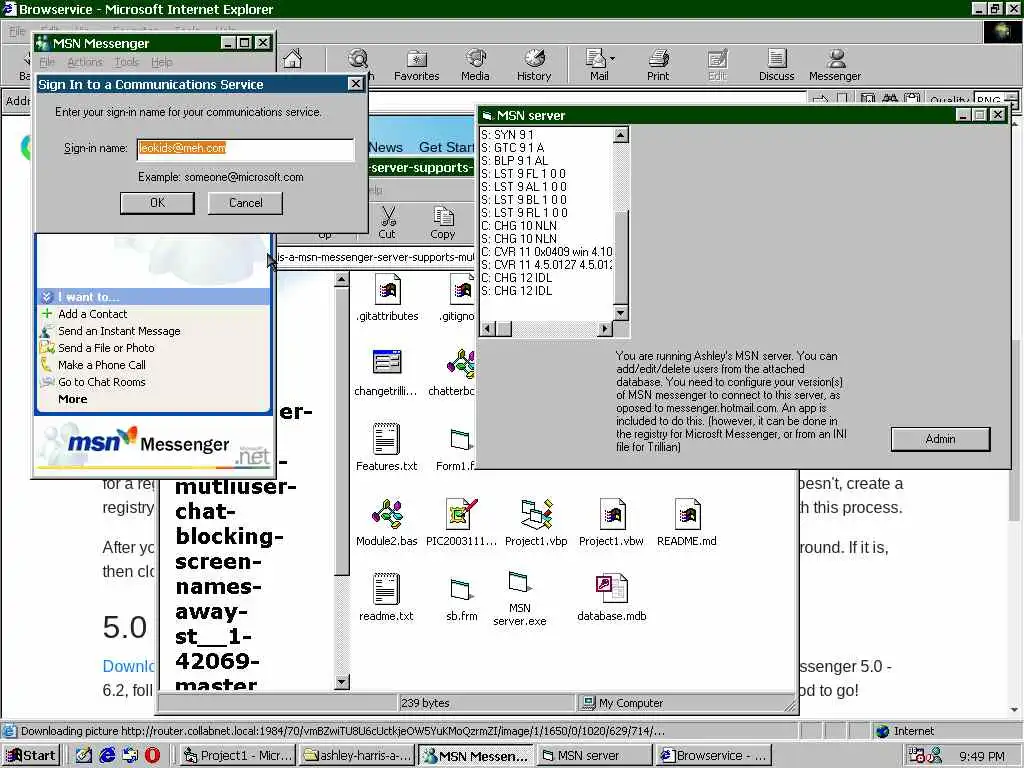
Task: Click Opera quick launch icon
Action: (x=152, y=756)
